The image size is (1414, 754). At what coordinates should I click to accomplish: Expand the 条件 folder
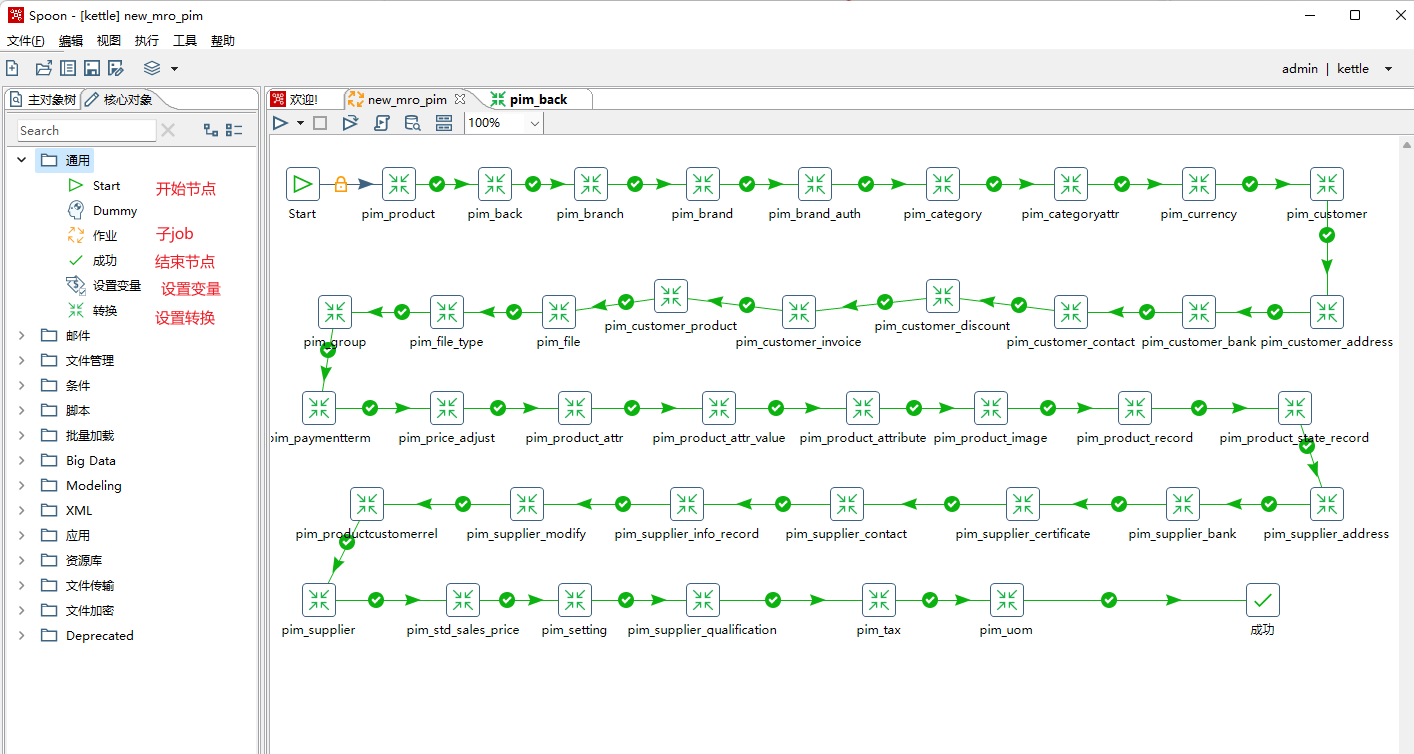[x=22, y=385]
